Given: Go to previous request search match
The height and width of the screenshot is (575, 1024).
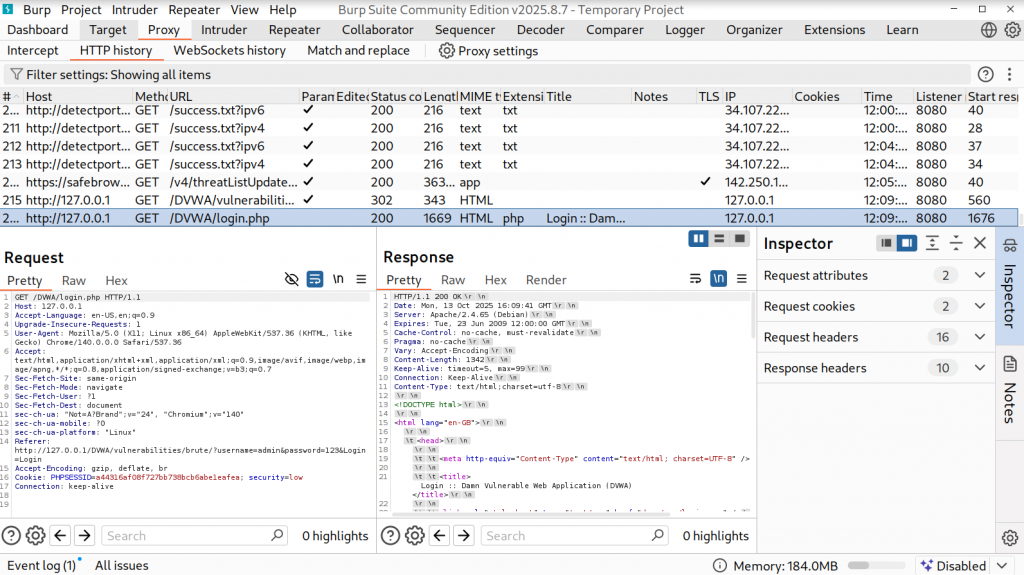Looking at the screenshot, I should [x=60, y=536].
